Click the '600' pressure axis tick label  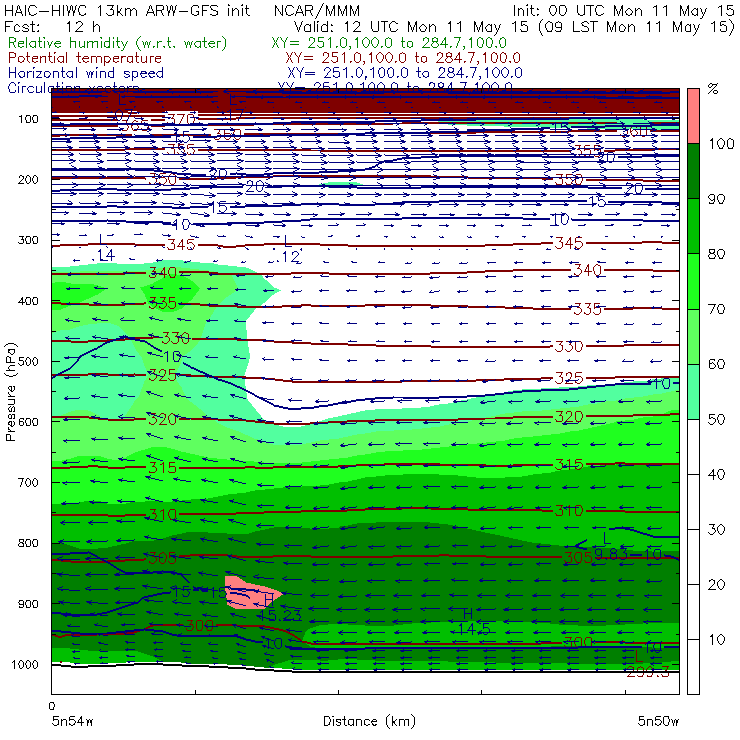28,422
